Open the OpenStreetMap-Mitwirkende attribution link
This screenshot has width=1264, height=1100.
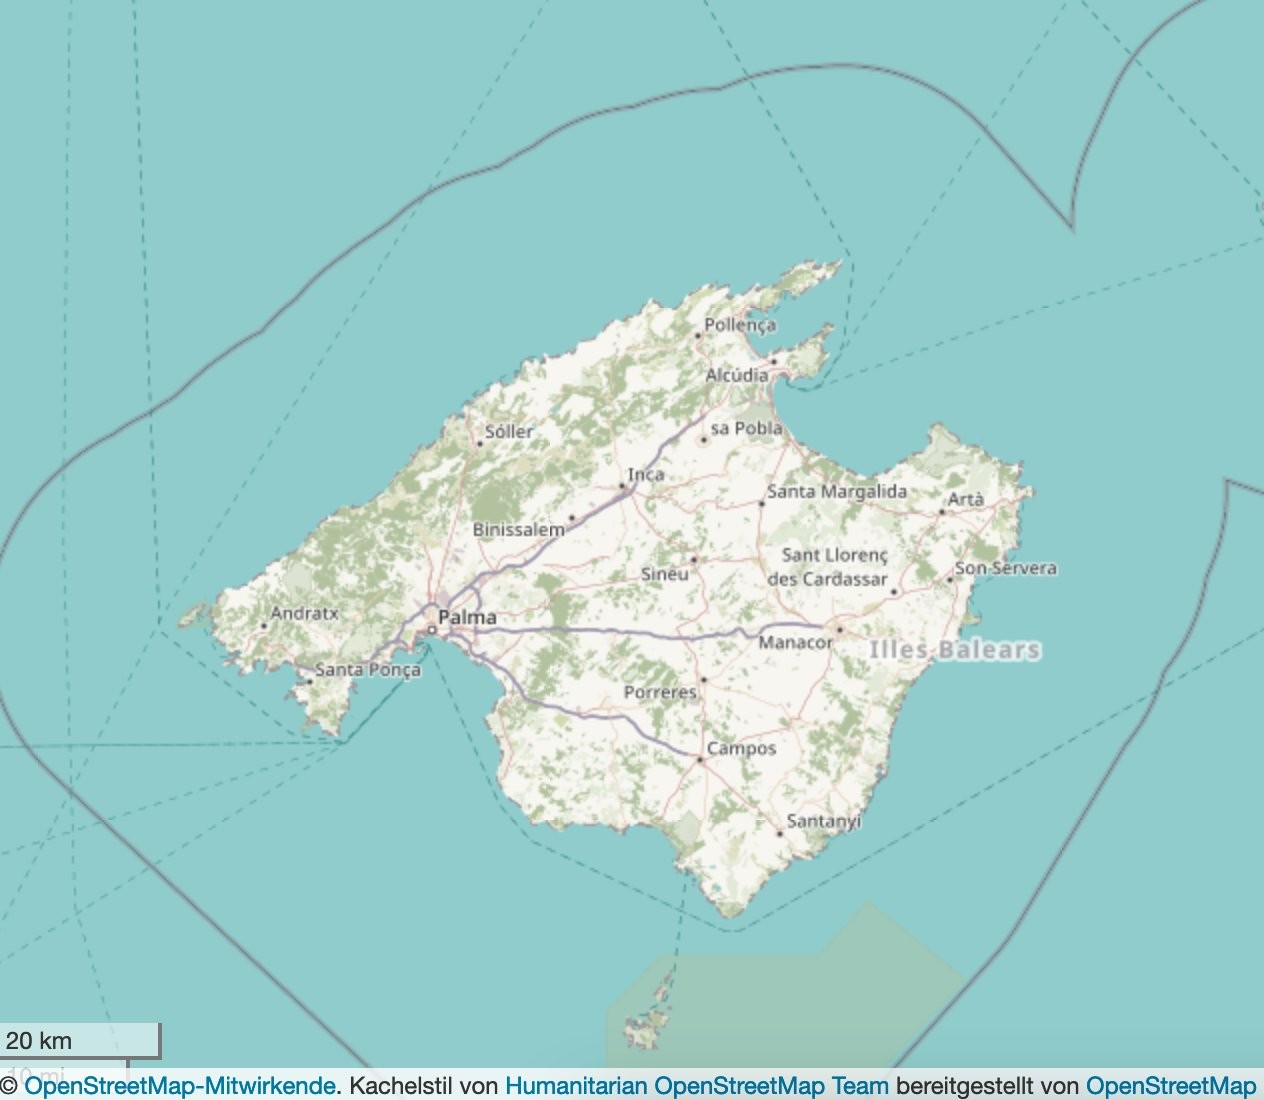tap(180, 1085)
